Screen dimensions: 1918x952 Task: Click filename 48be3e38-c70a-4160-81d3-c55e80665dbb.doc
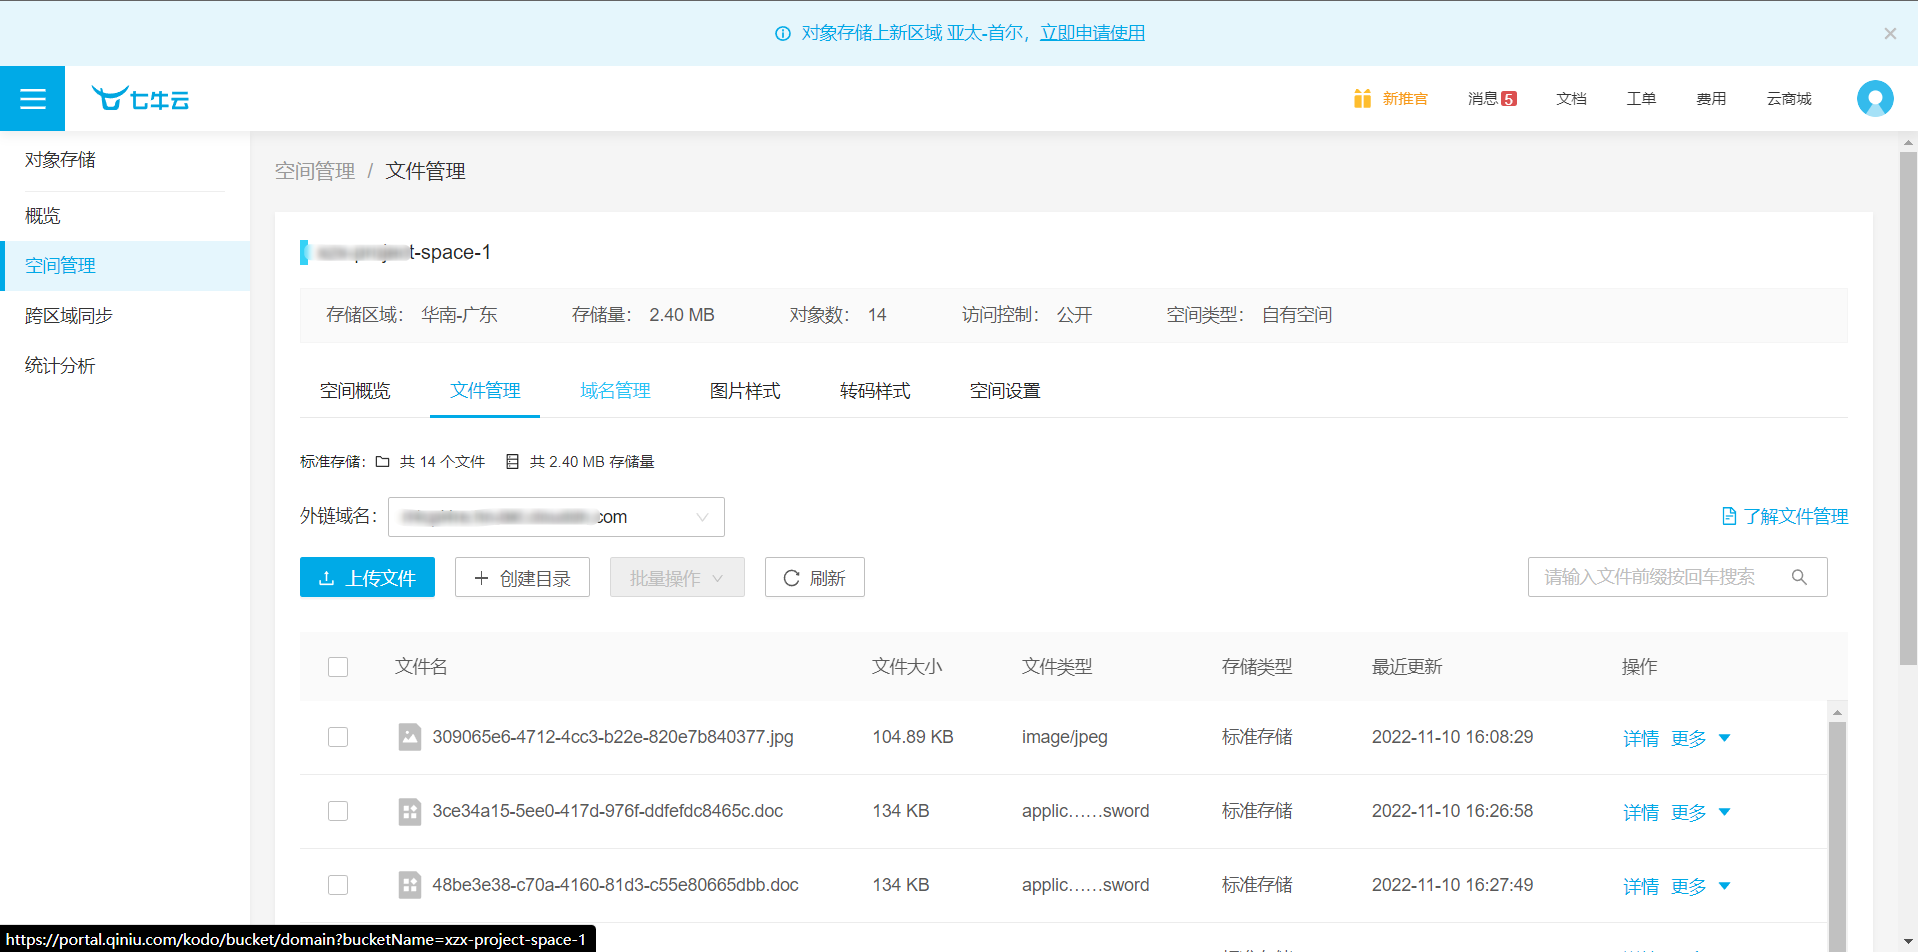point(615,885)
